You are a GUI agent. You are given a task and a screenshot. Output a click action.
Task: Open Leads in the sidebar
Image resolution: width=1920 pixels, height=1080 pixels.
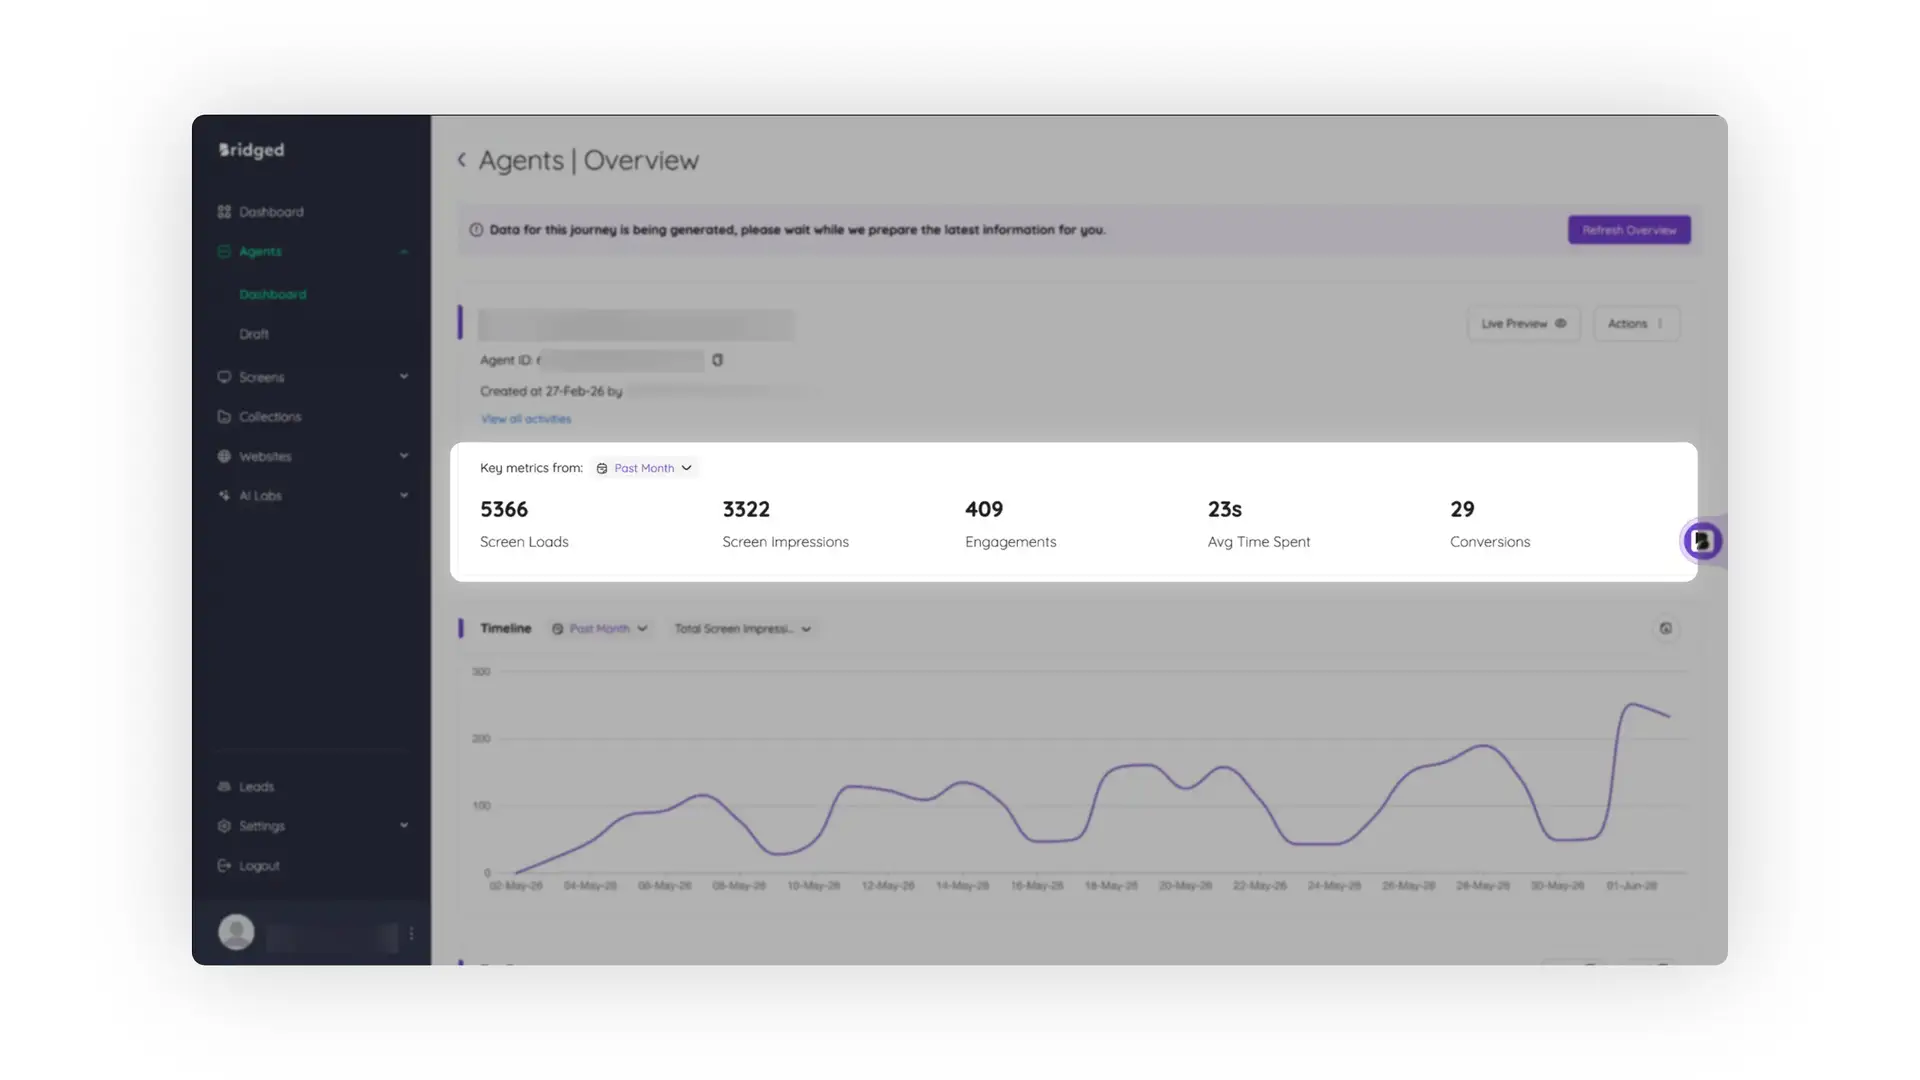pos(256,787)
